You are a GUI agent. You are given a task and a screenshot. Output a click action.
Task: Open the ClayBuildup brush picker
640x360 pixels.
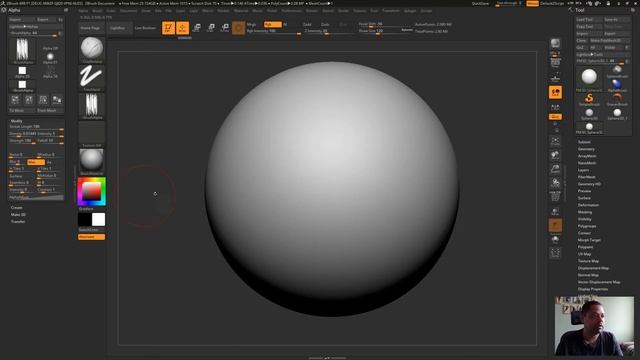pyautogui.click(x=91, y=50)
